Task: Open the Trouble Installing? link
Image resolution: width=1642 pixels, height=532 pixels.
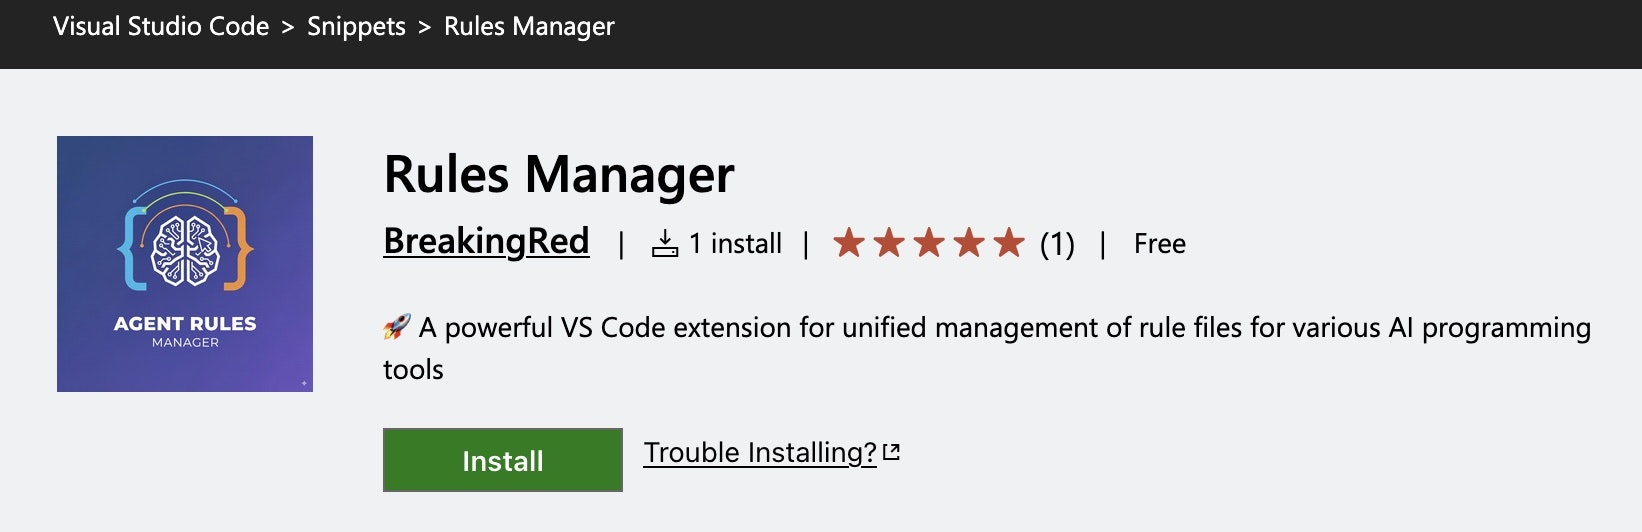Action: [x=760, y=453]
